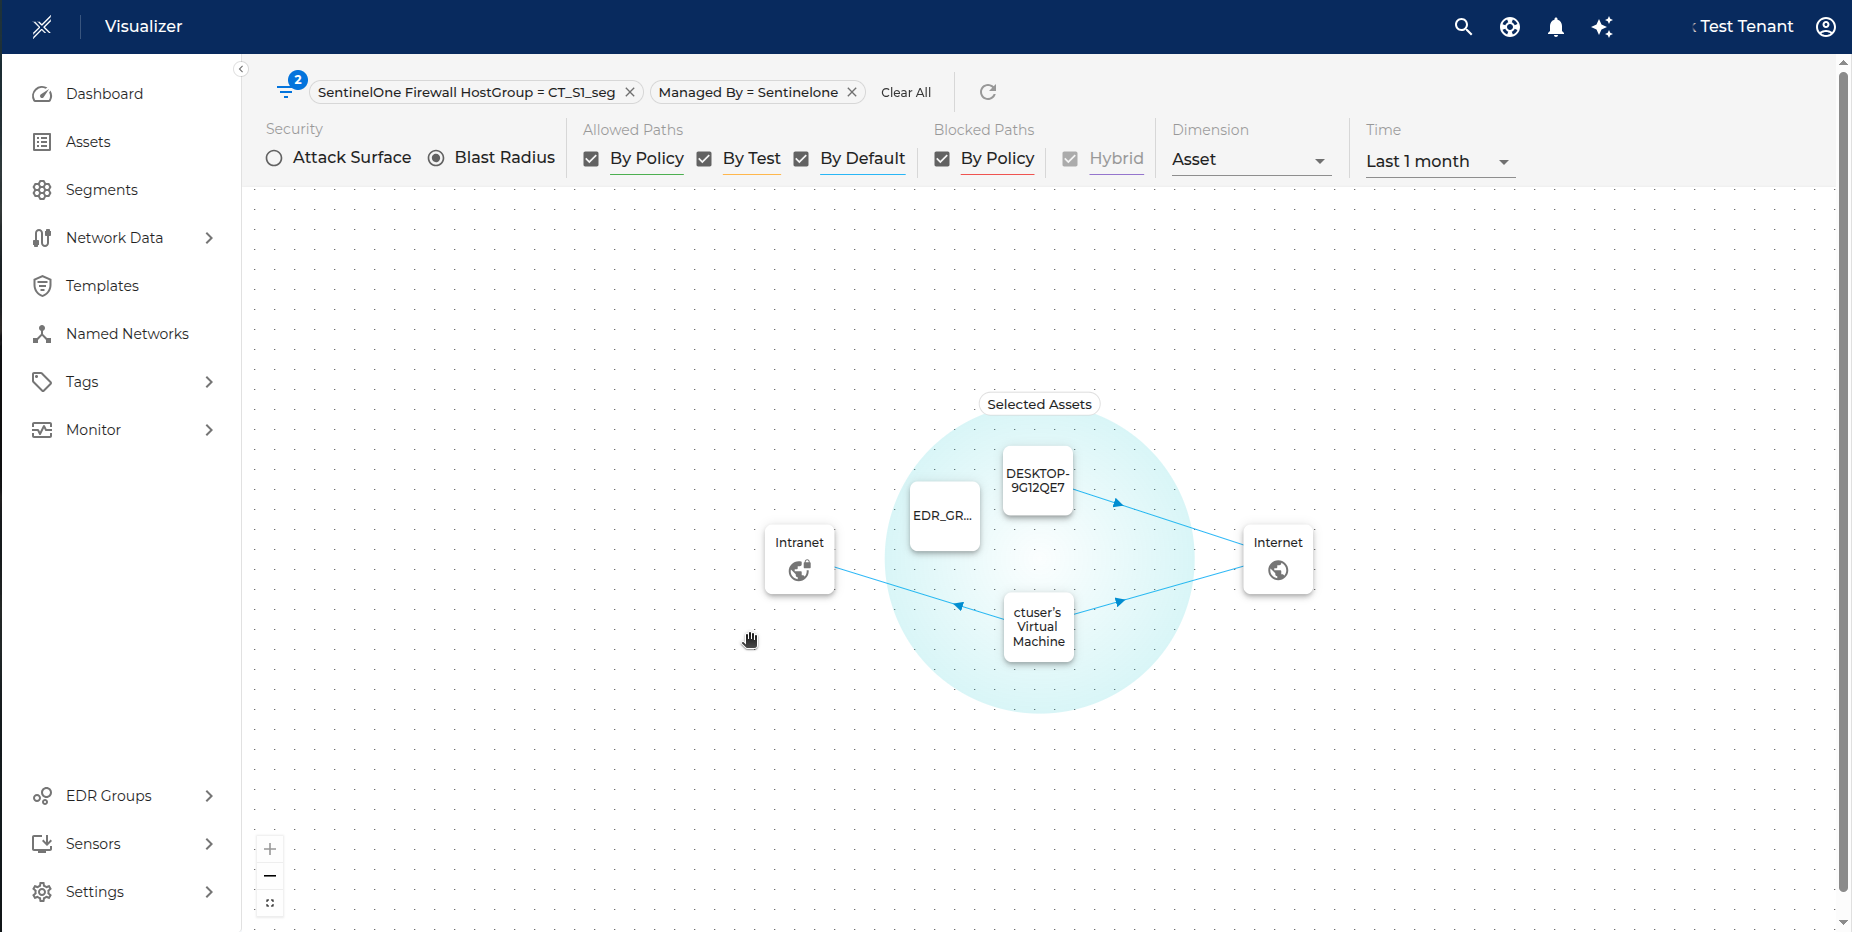Toggle the By Default checkbox
The image size is (1852, 932).
pos(801,159)
